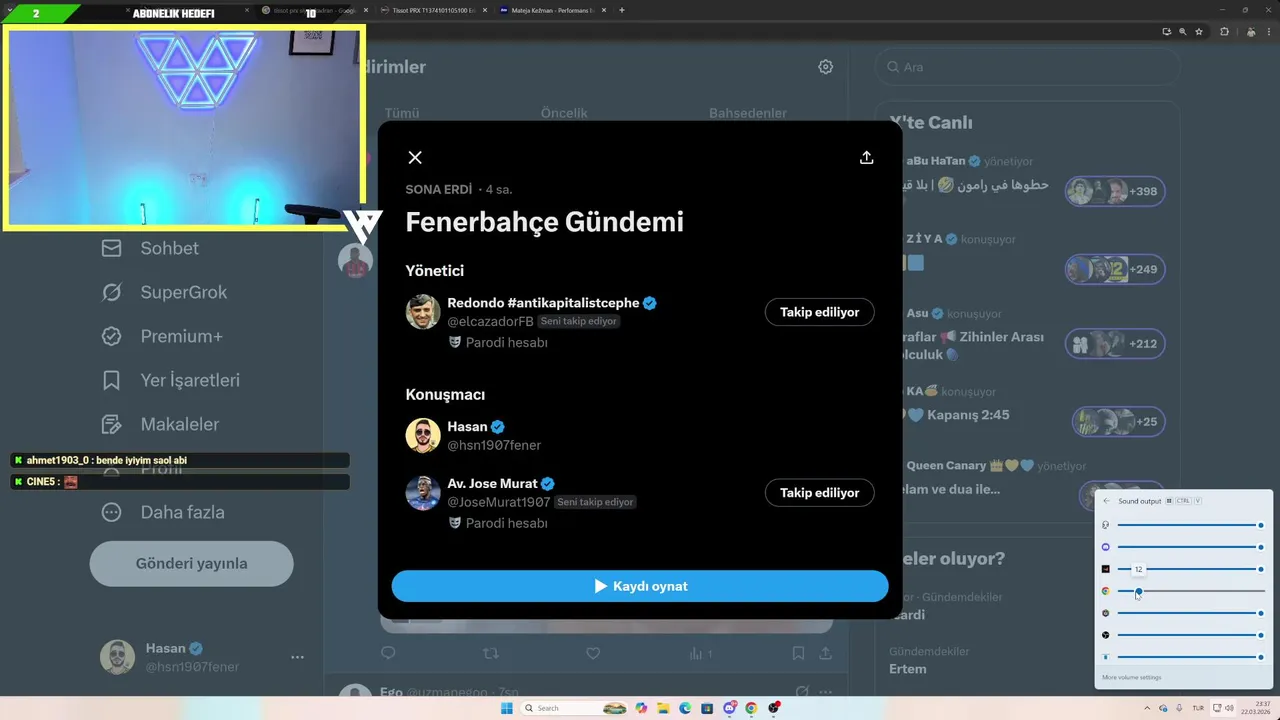
Task: Open account menu dots next to Hasan
Action: 297,657
